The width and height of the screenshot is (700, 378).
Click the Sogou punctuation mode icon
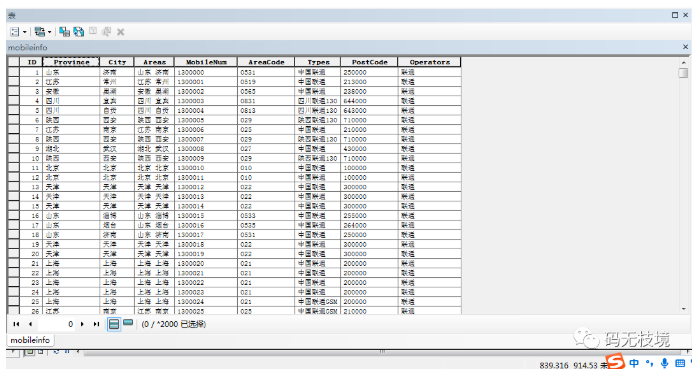pos(649,363)
